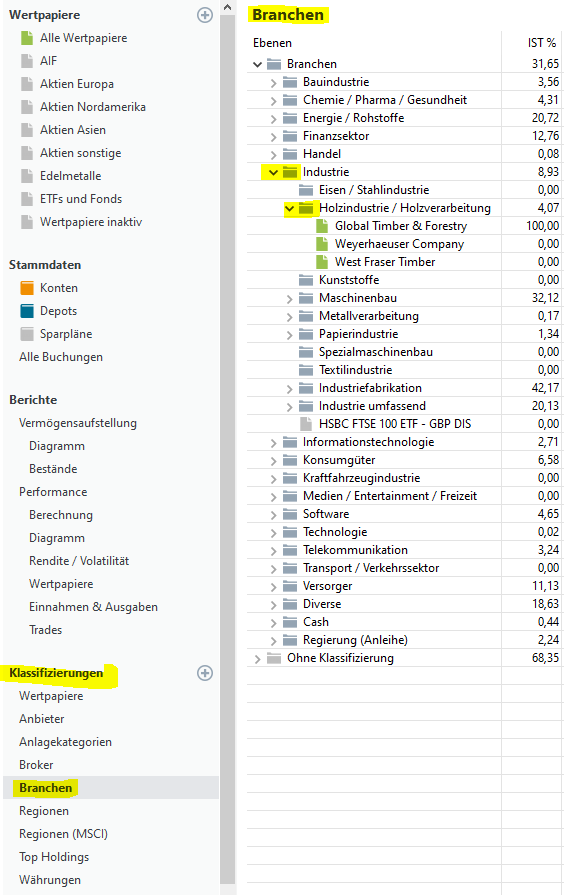Select the Industrie umfassend row
Screen dimensions: 564x895
point(404,406)
